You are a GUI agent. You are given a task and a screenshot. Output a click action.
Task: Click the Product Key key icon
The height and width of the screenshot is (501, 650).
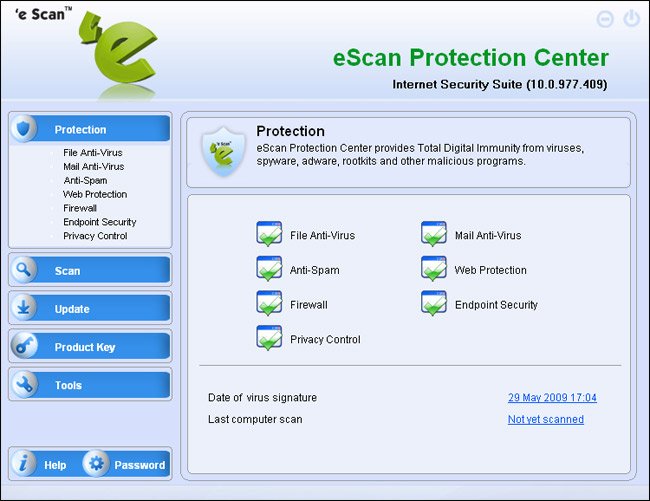point(24,346)
